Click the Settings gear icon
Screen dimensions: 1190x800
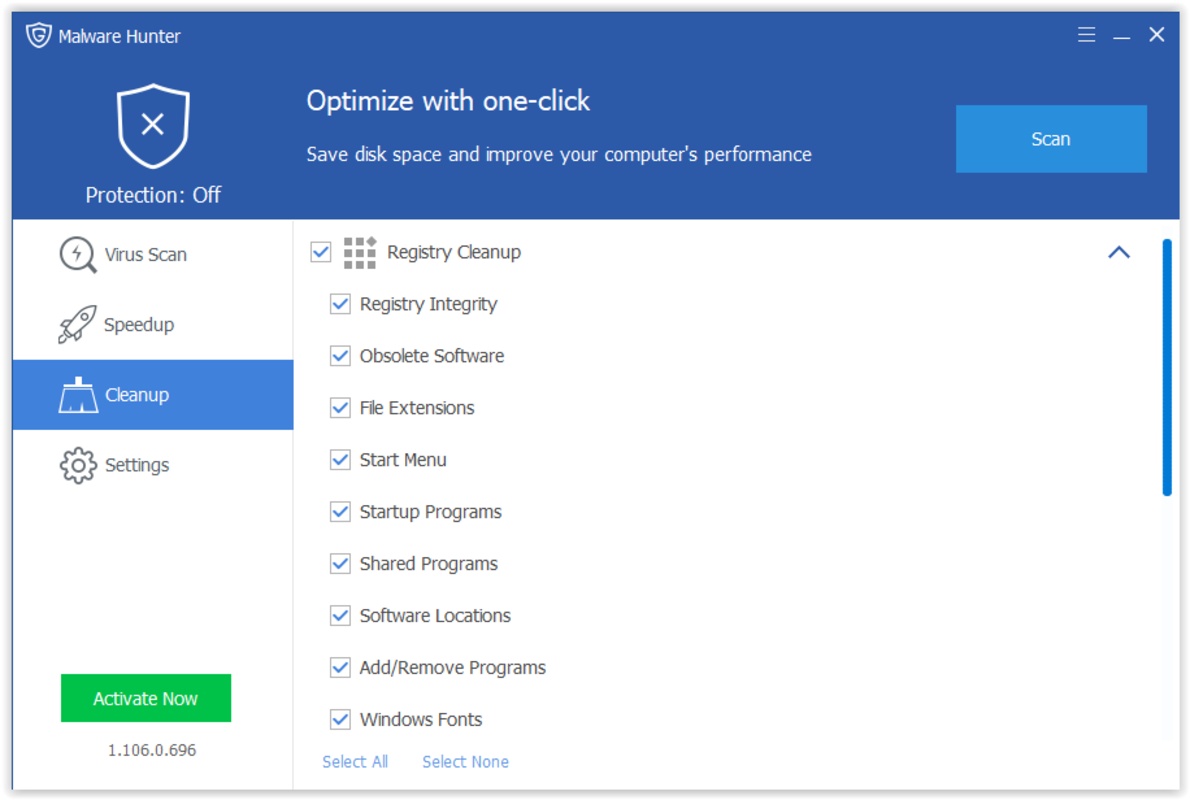pos(78,465)
